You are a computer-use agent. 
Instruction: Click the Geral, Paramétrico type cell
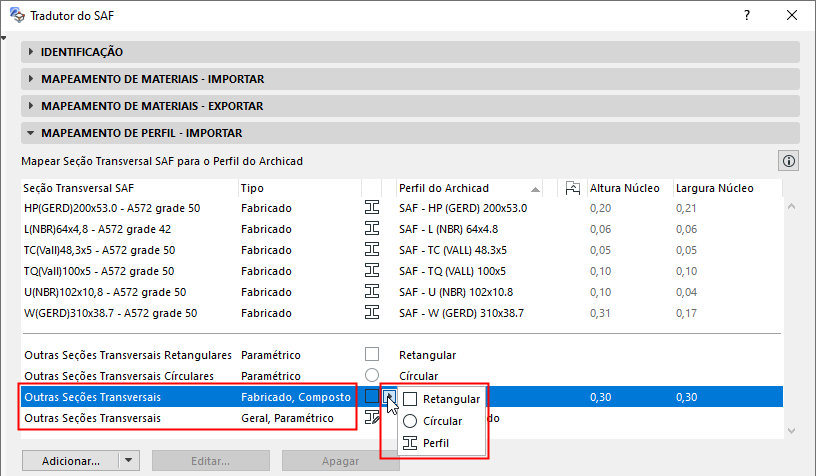coord(287,418)
